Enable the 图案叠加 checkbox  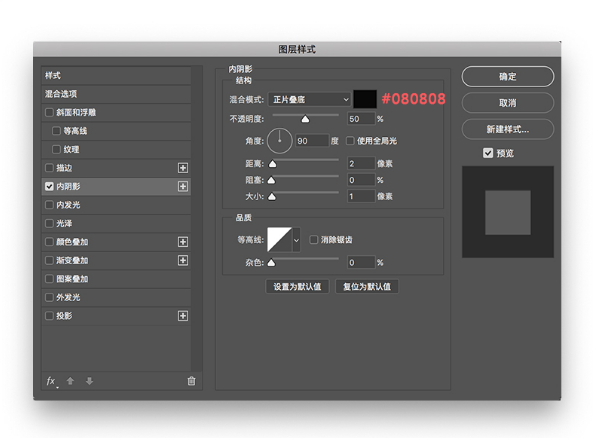point(49,279)
